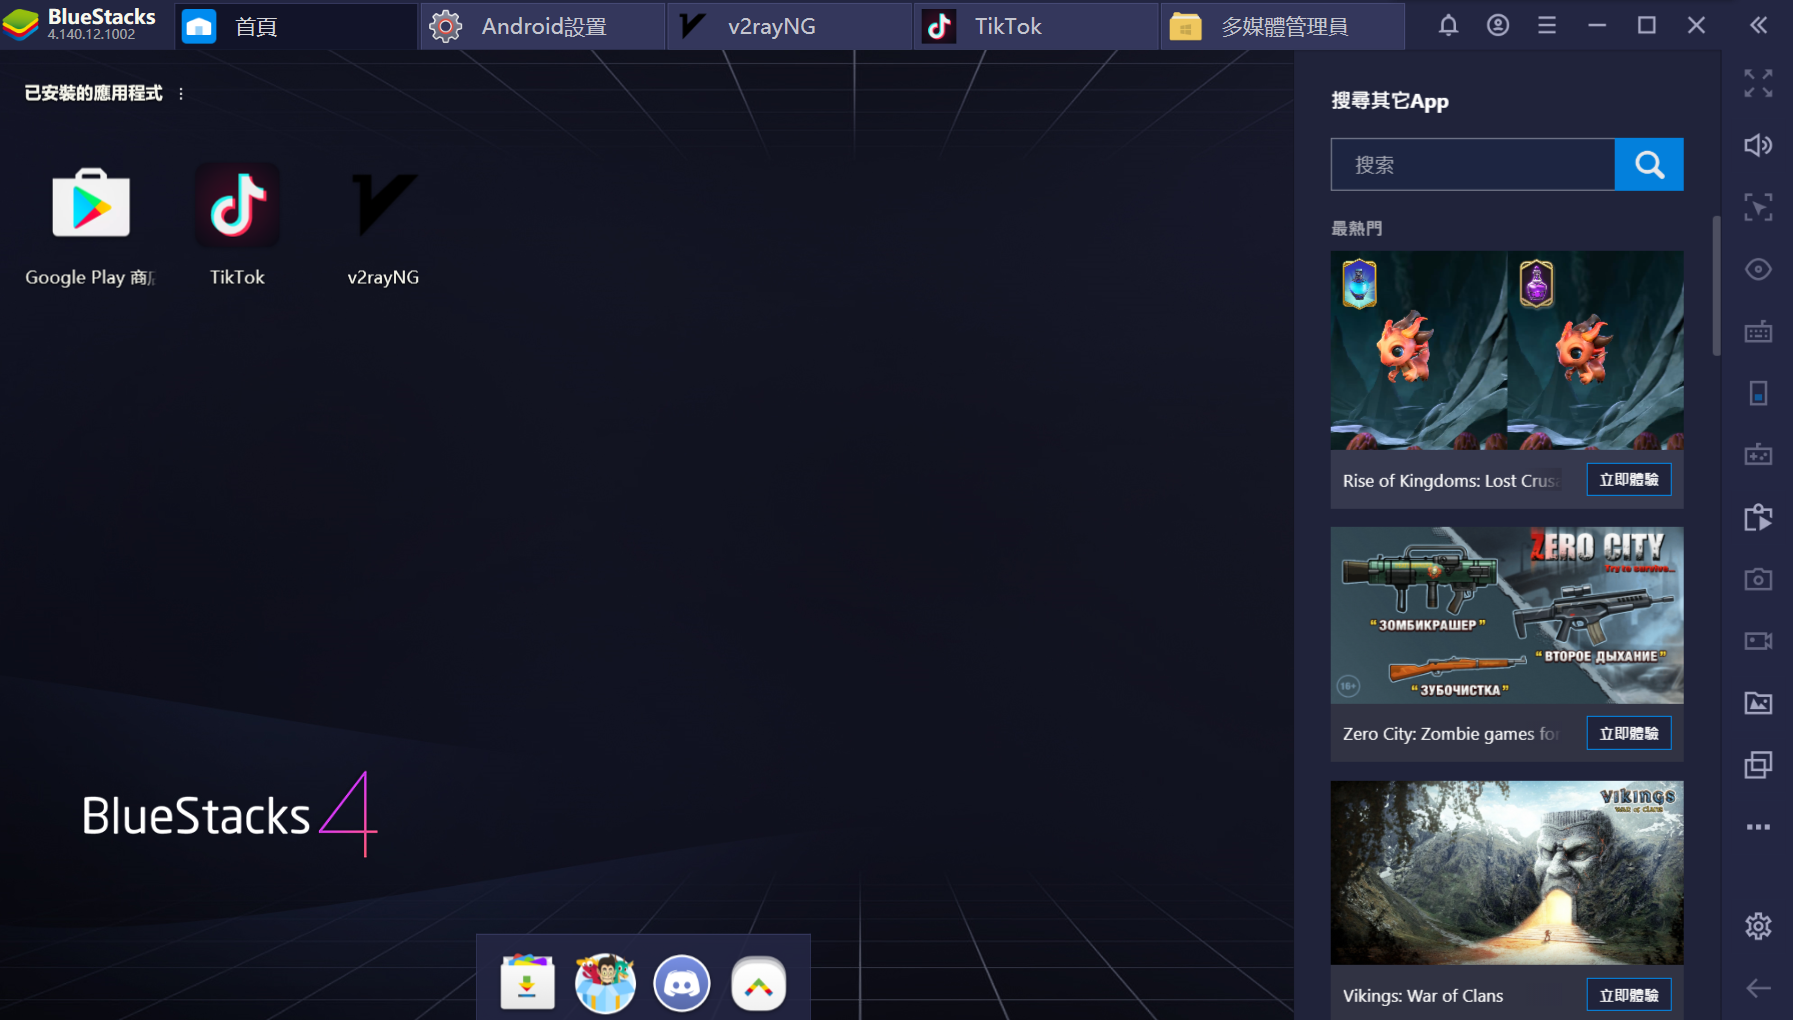Switch to the TikTok tab

coord(1036,26)
